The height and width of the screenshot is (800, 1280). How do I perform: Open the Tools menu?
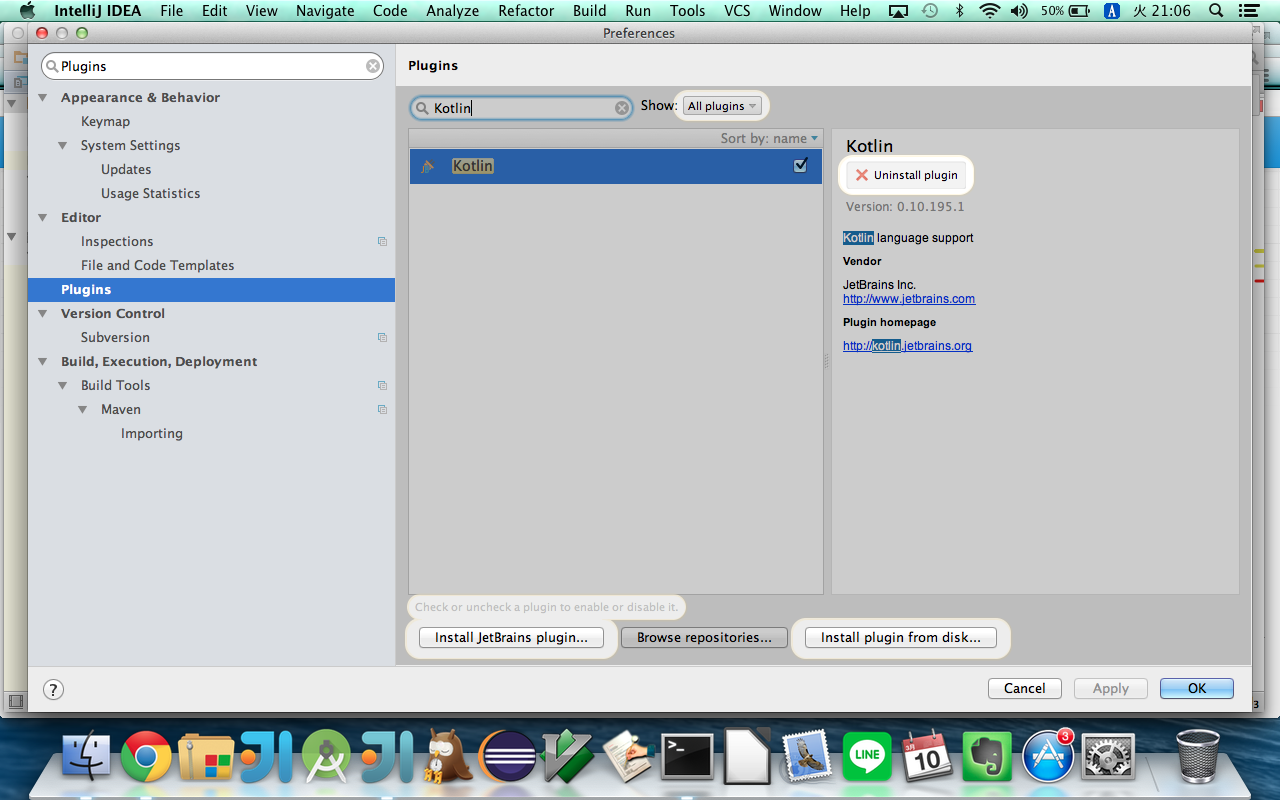687,11
